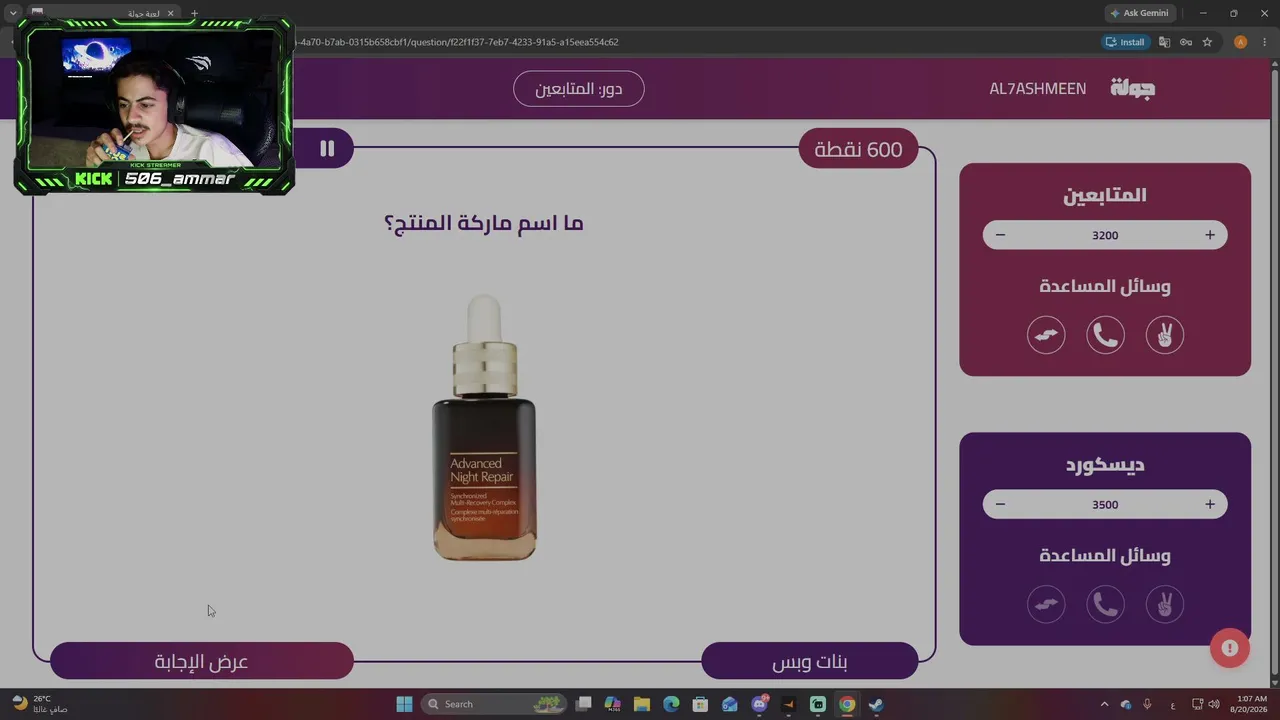Click the ديسكورد score field showing 3500
1280x720 pixels.
[x=1105, y=504]
